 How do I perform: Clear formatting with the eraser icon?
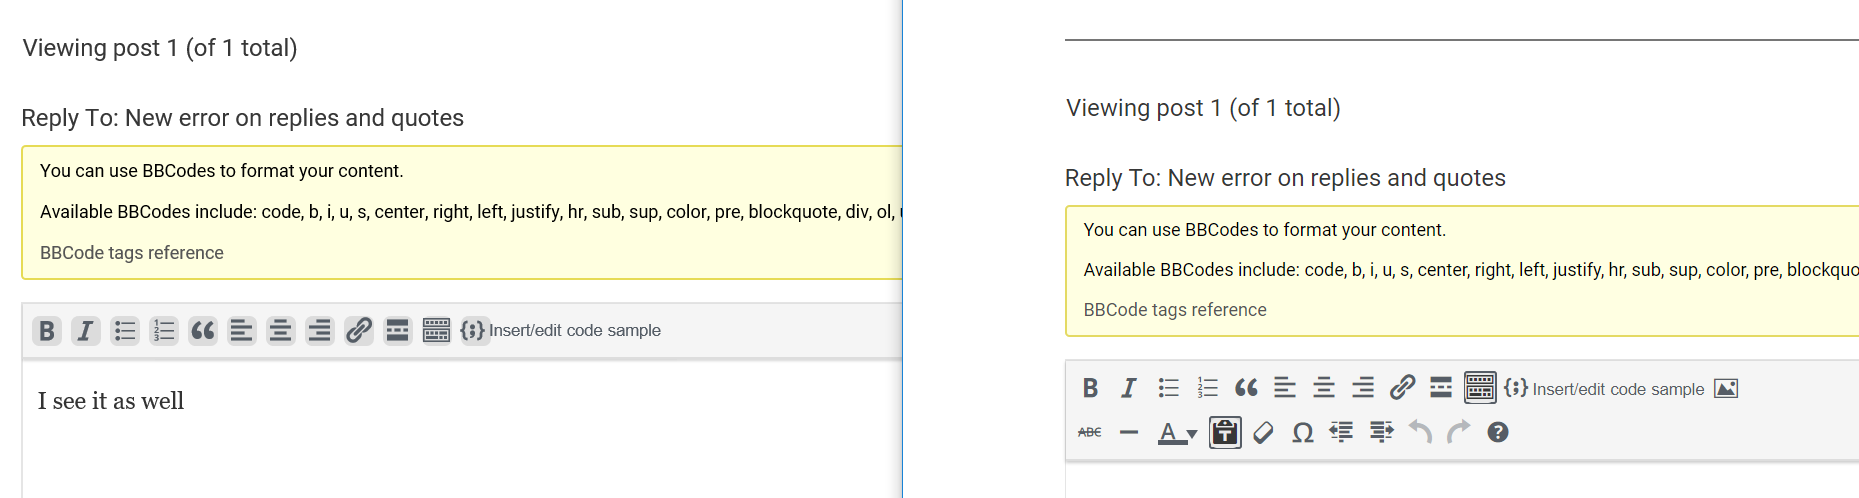coord(1264,432)
